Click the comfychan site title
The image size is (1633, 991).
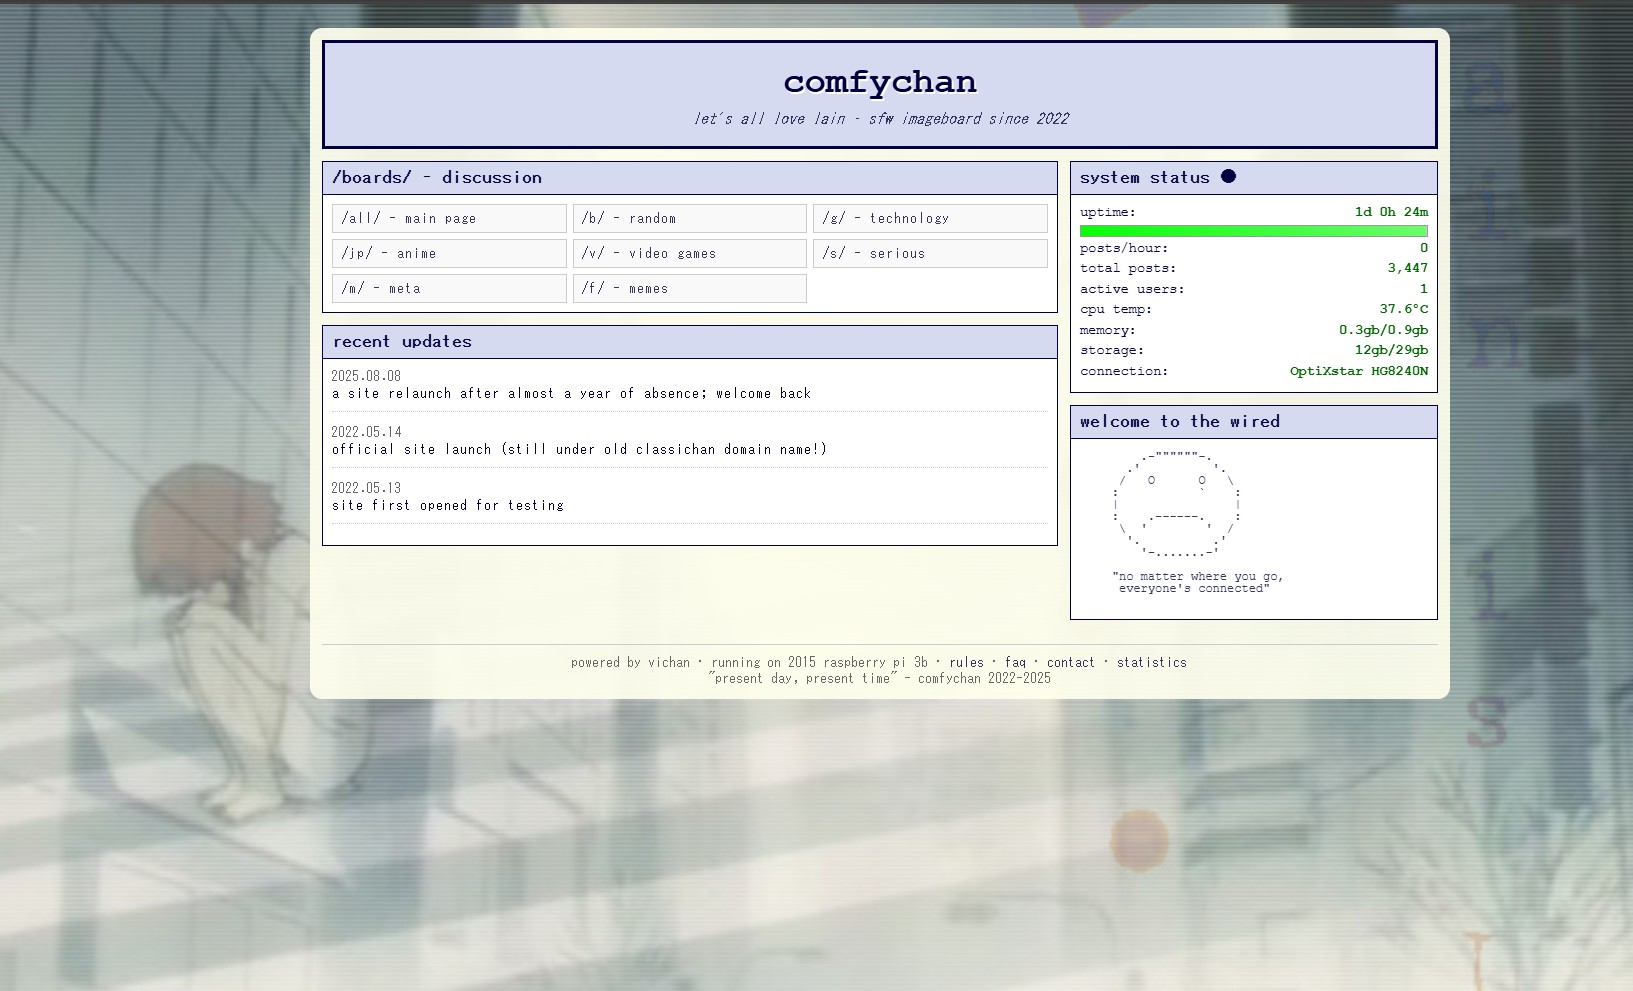[x=879, y=82]
